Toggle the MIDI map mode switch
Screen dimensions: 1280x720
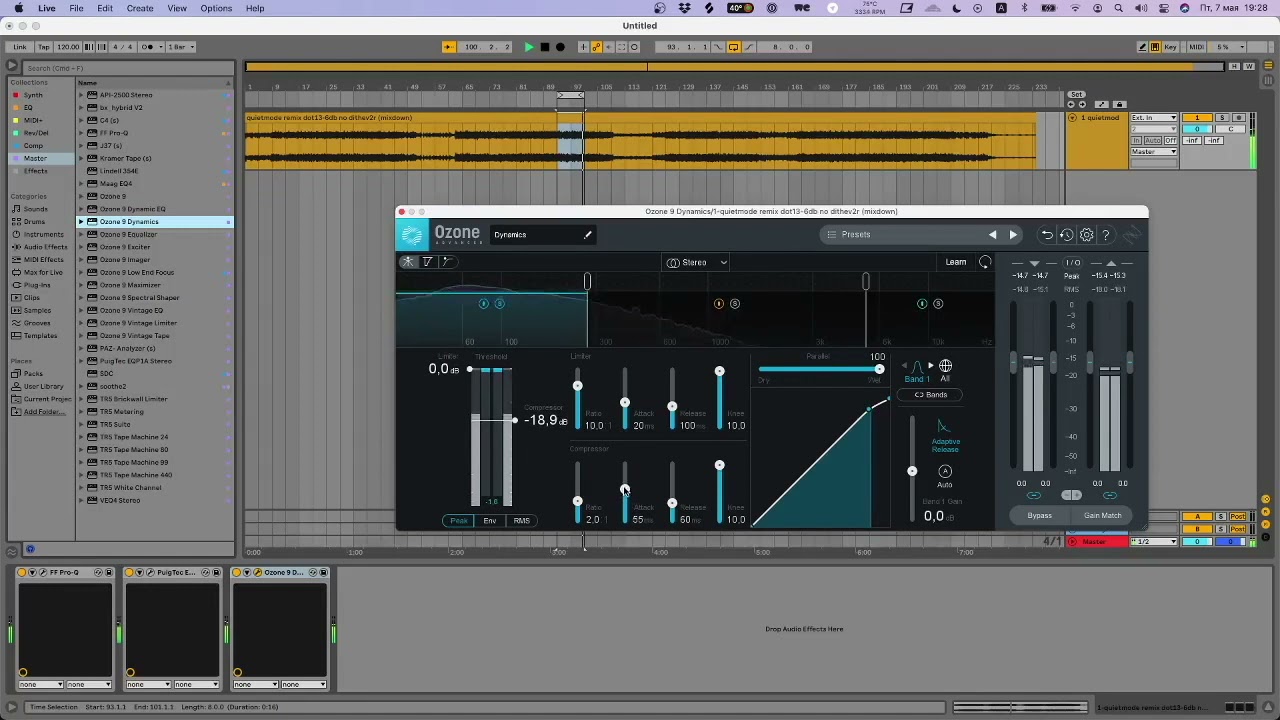(1196, 47)
